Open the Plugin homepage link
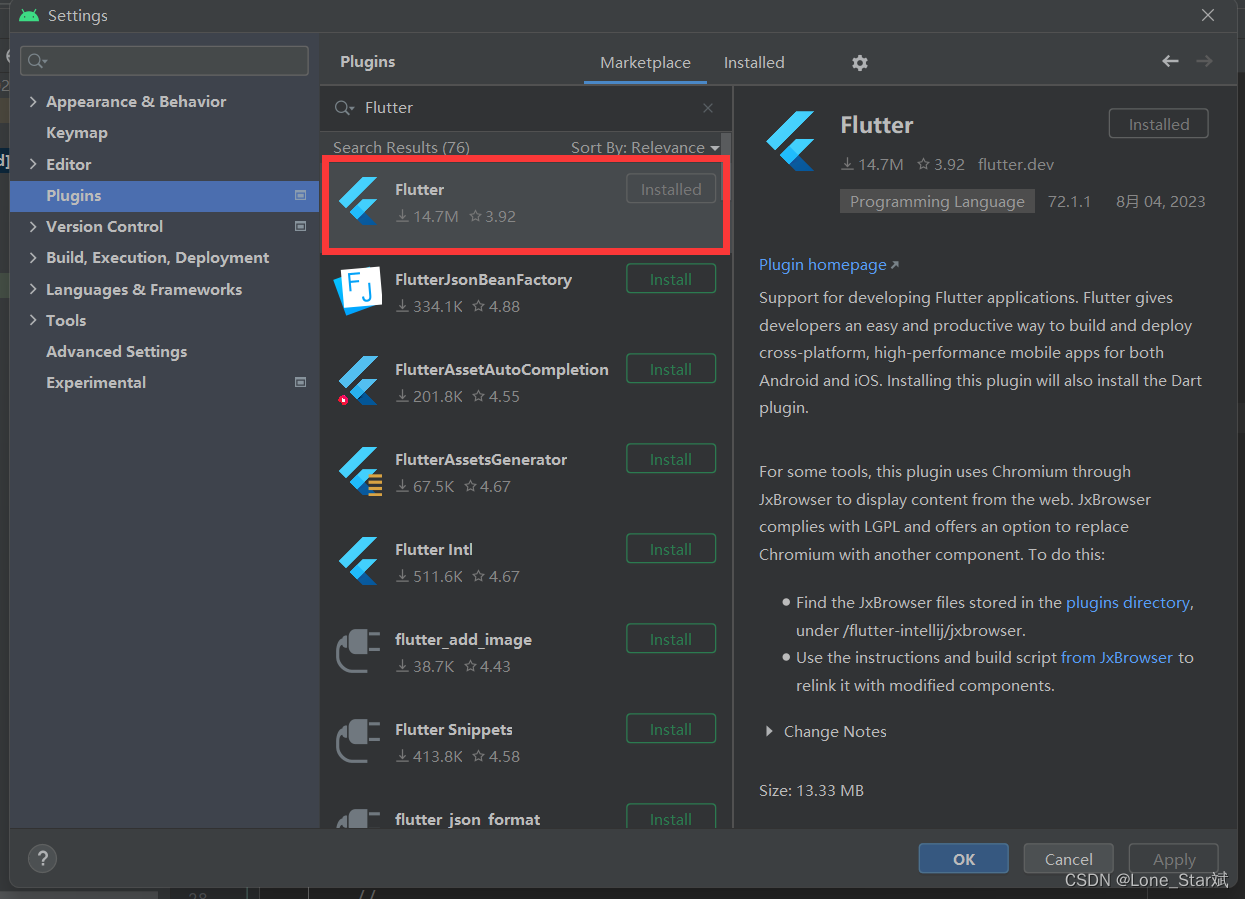The image size is (1245, 899). (829, 265)
